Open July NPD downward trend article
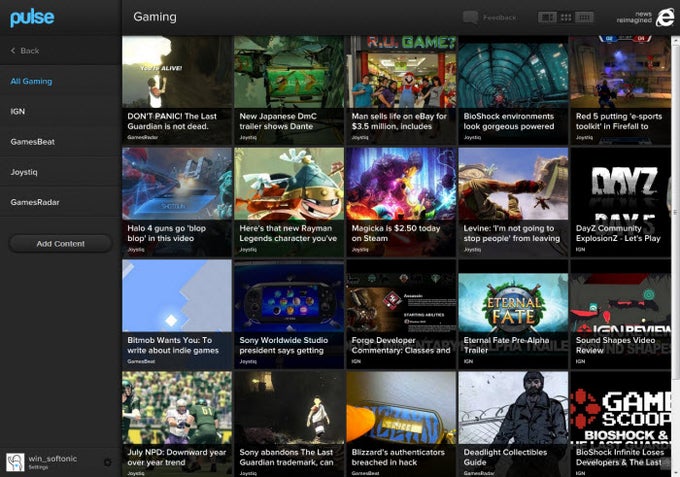Screen dimensions: 680x477 [177, 424]
